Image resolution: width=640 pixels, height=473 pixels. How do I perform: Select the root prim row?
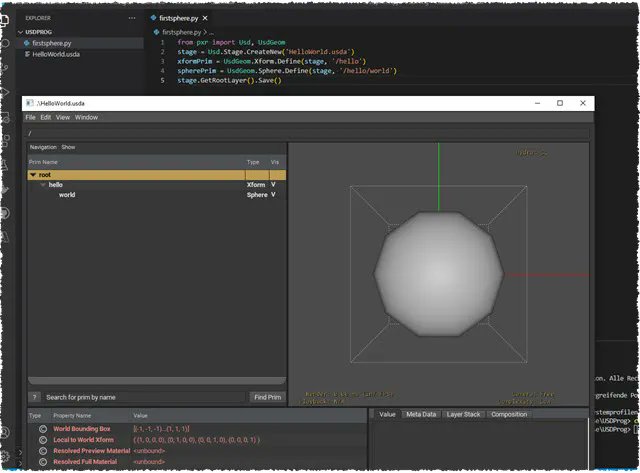pos(157,175)
